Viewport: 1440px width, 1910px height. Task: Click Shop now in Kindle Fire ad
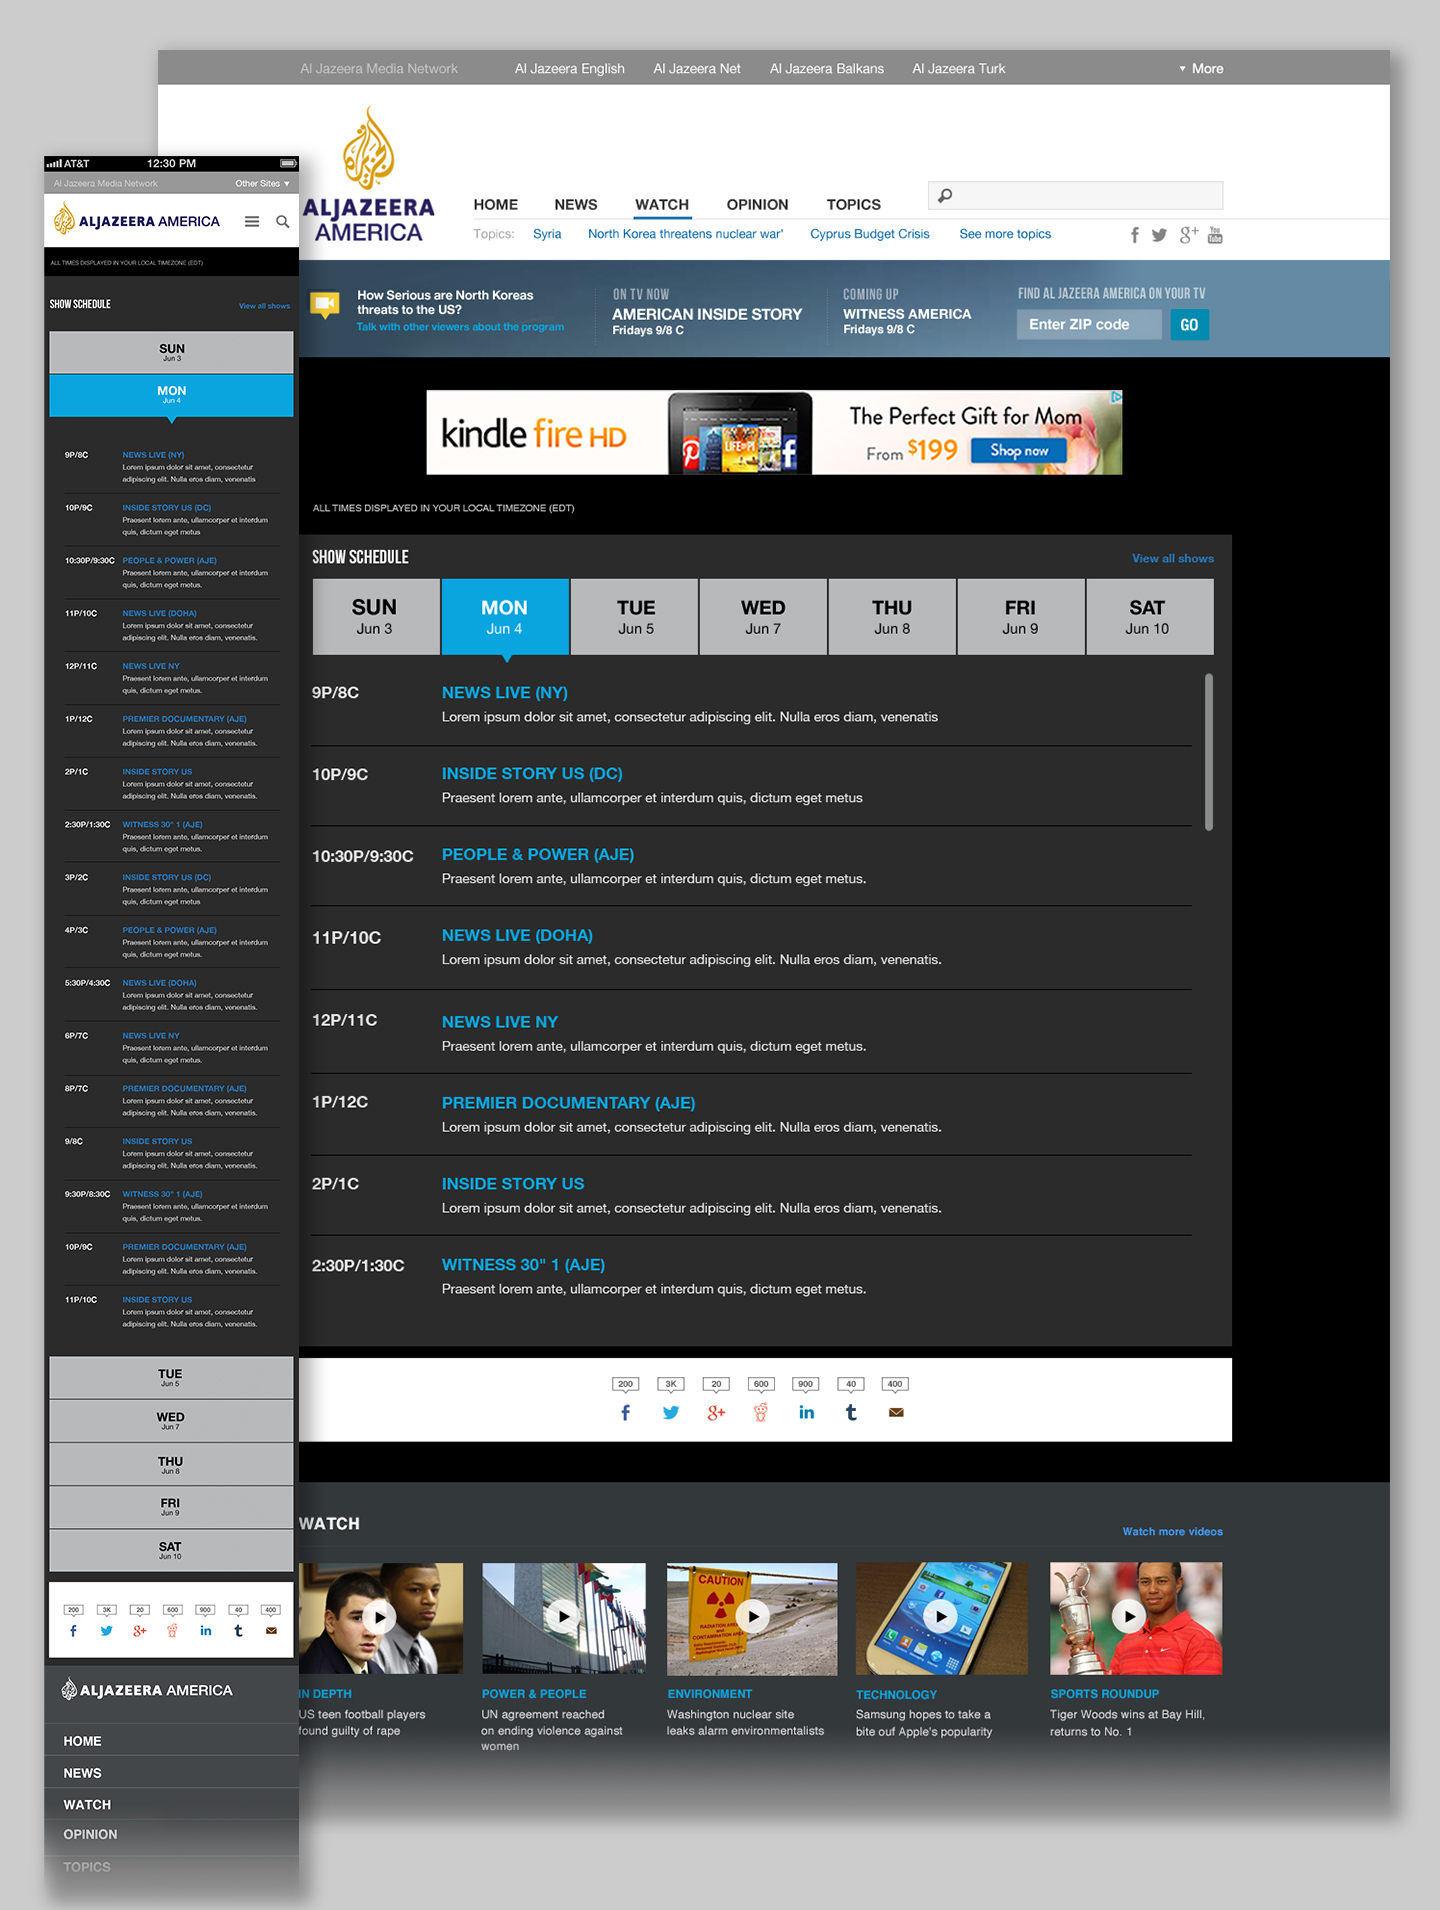1019,451
